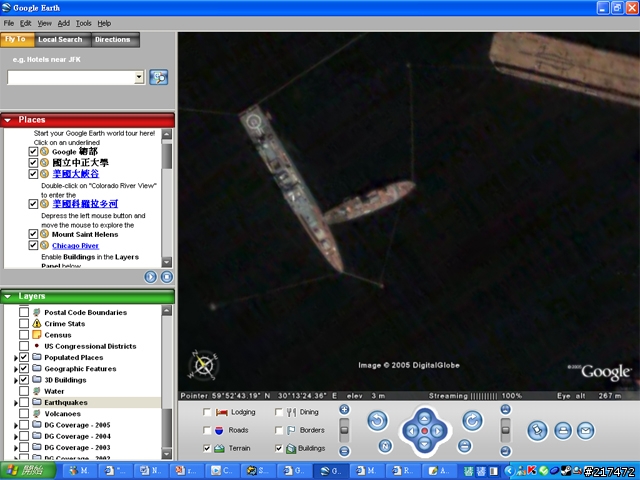Reset tilt button below clockwise rotate
Image resolution: width=640 pixels, height=480 pixels.
click(464, 446)
